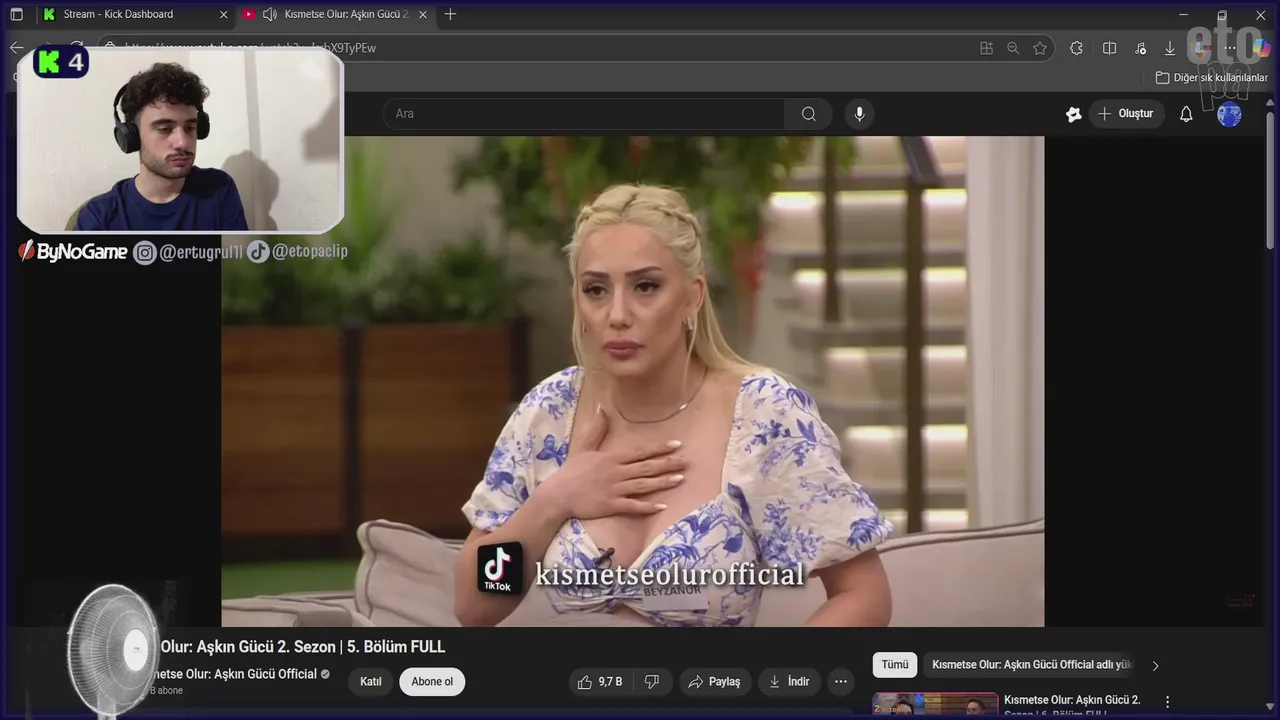
Task: Click the Paylaş share button
Action: (x=715, y=682)
